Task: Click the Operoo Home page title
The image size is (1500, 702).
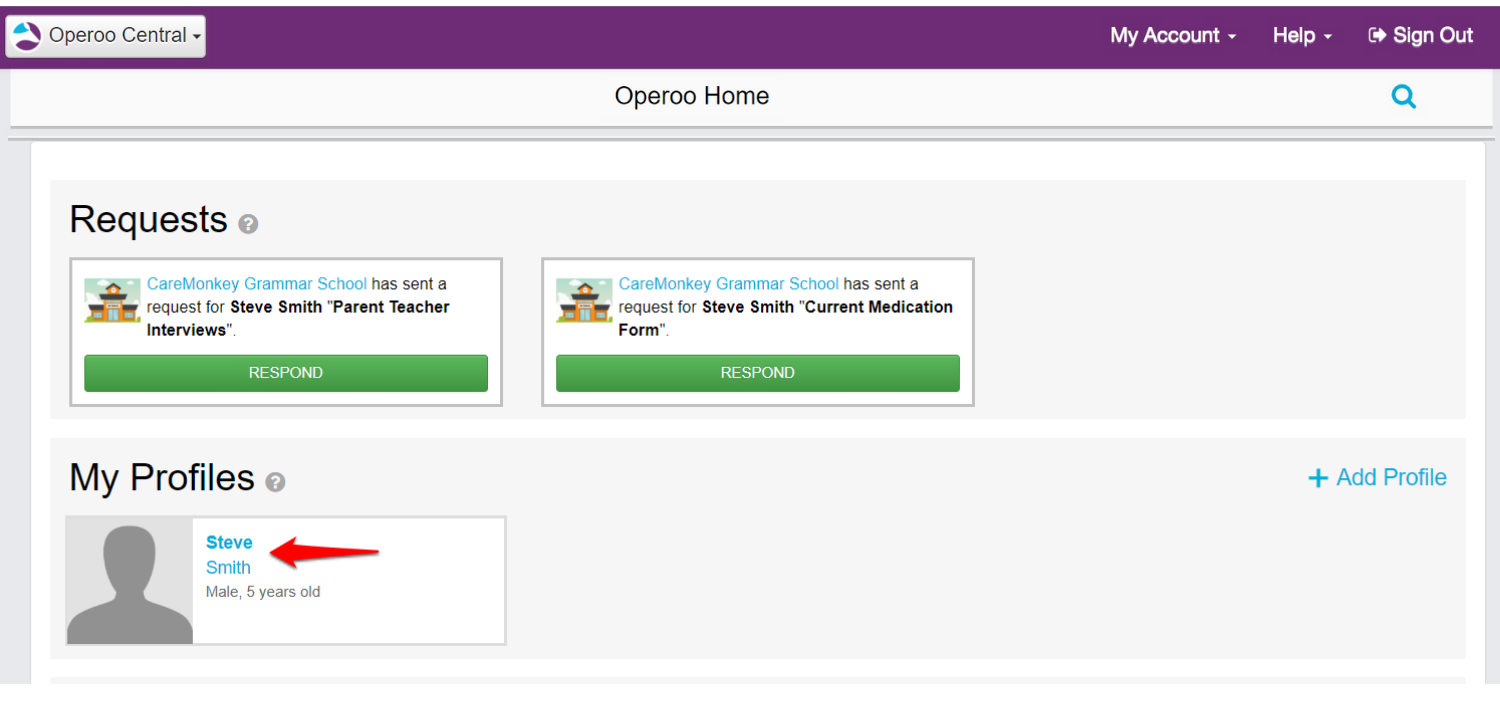Action: [x=691, y=97]
